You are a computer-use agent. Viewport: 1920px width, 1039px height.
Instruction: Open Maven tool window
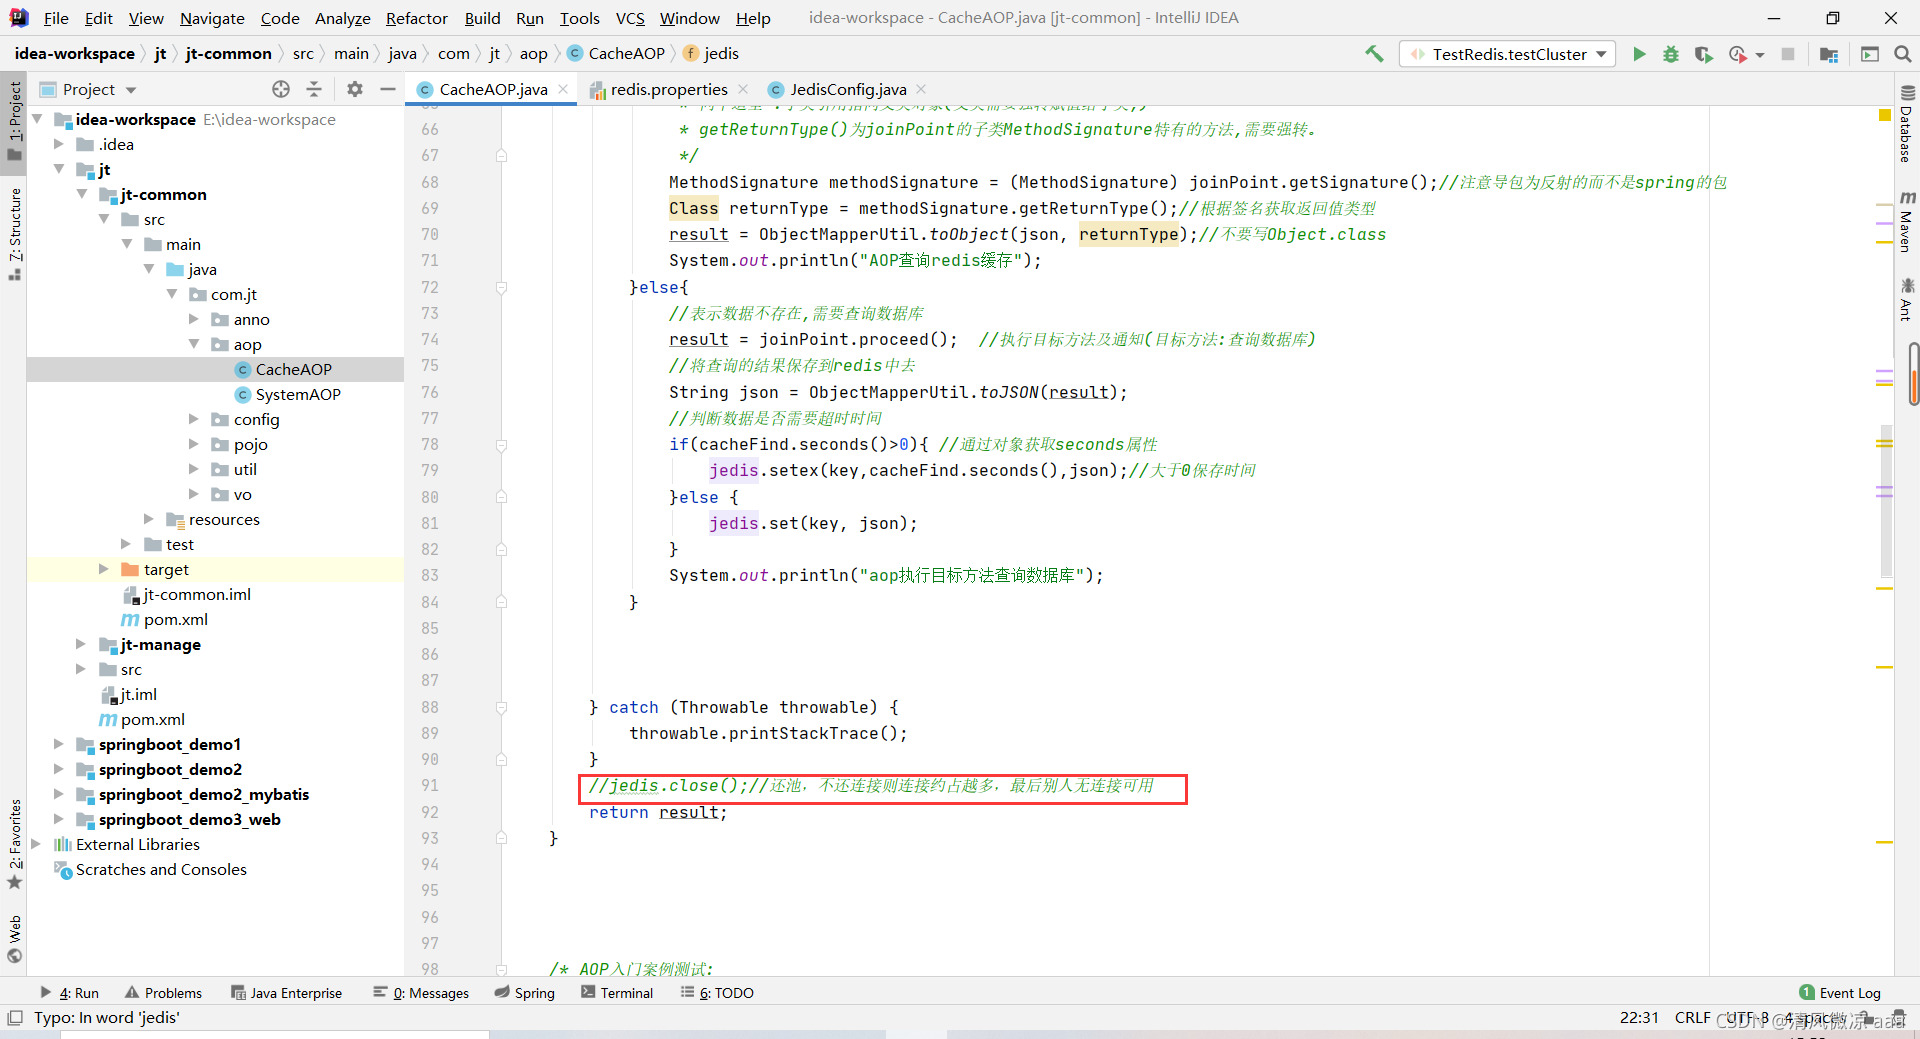point(1906,220)
